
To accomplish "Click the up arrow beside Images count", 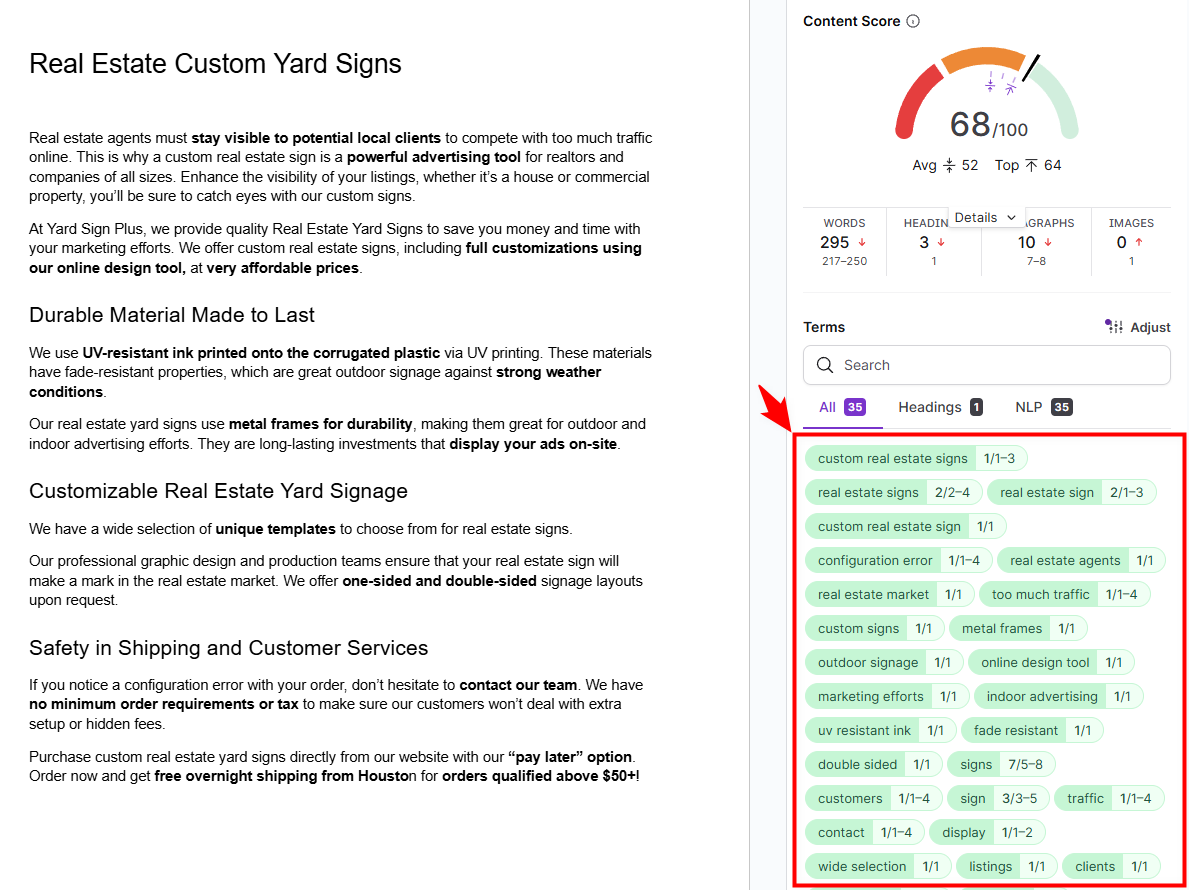I will point(1139,243).
